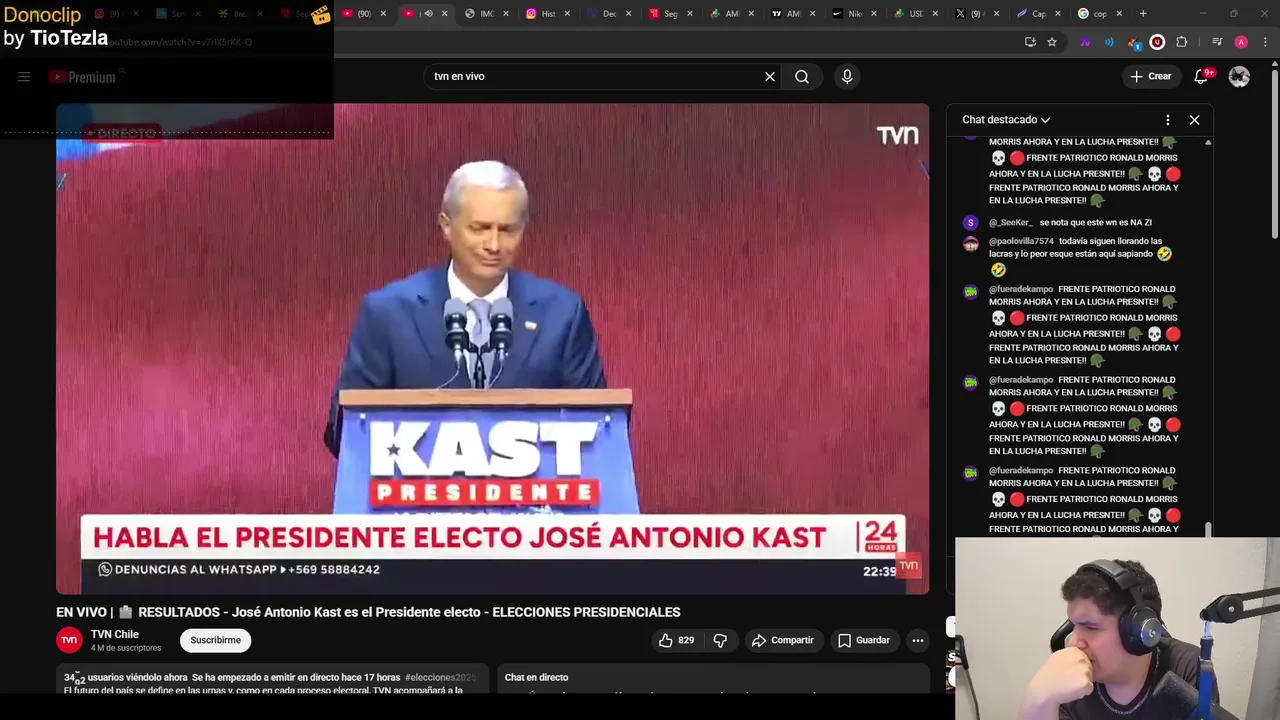
Task: Click the blue sound-wave extension icon
Action: click(x=1109, y=42)
